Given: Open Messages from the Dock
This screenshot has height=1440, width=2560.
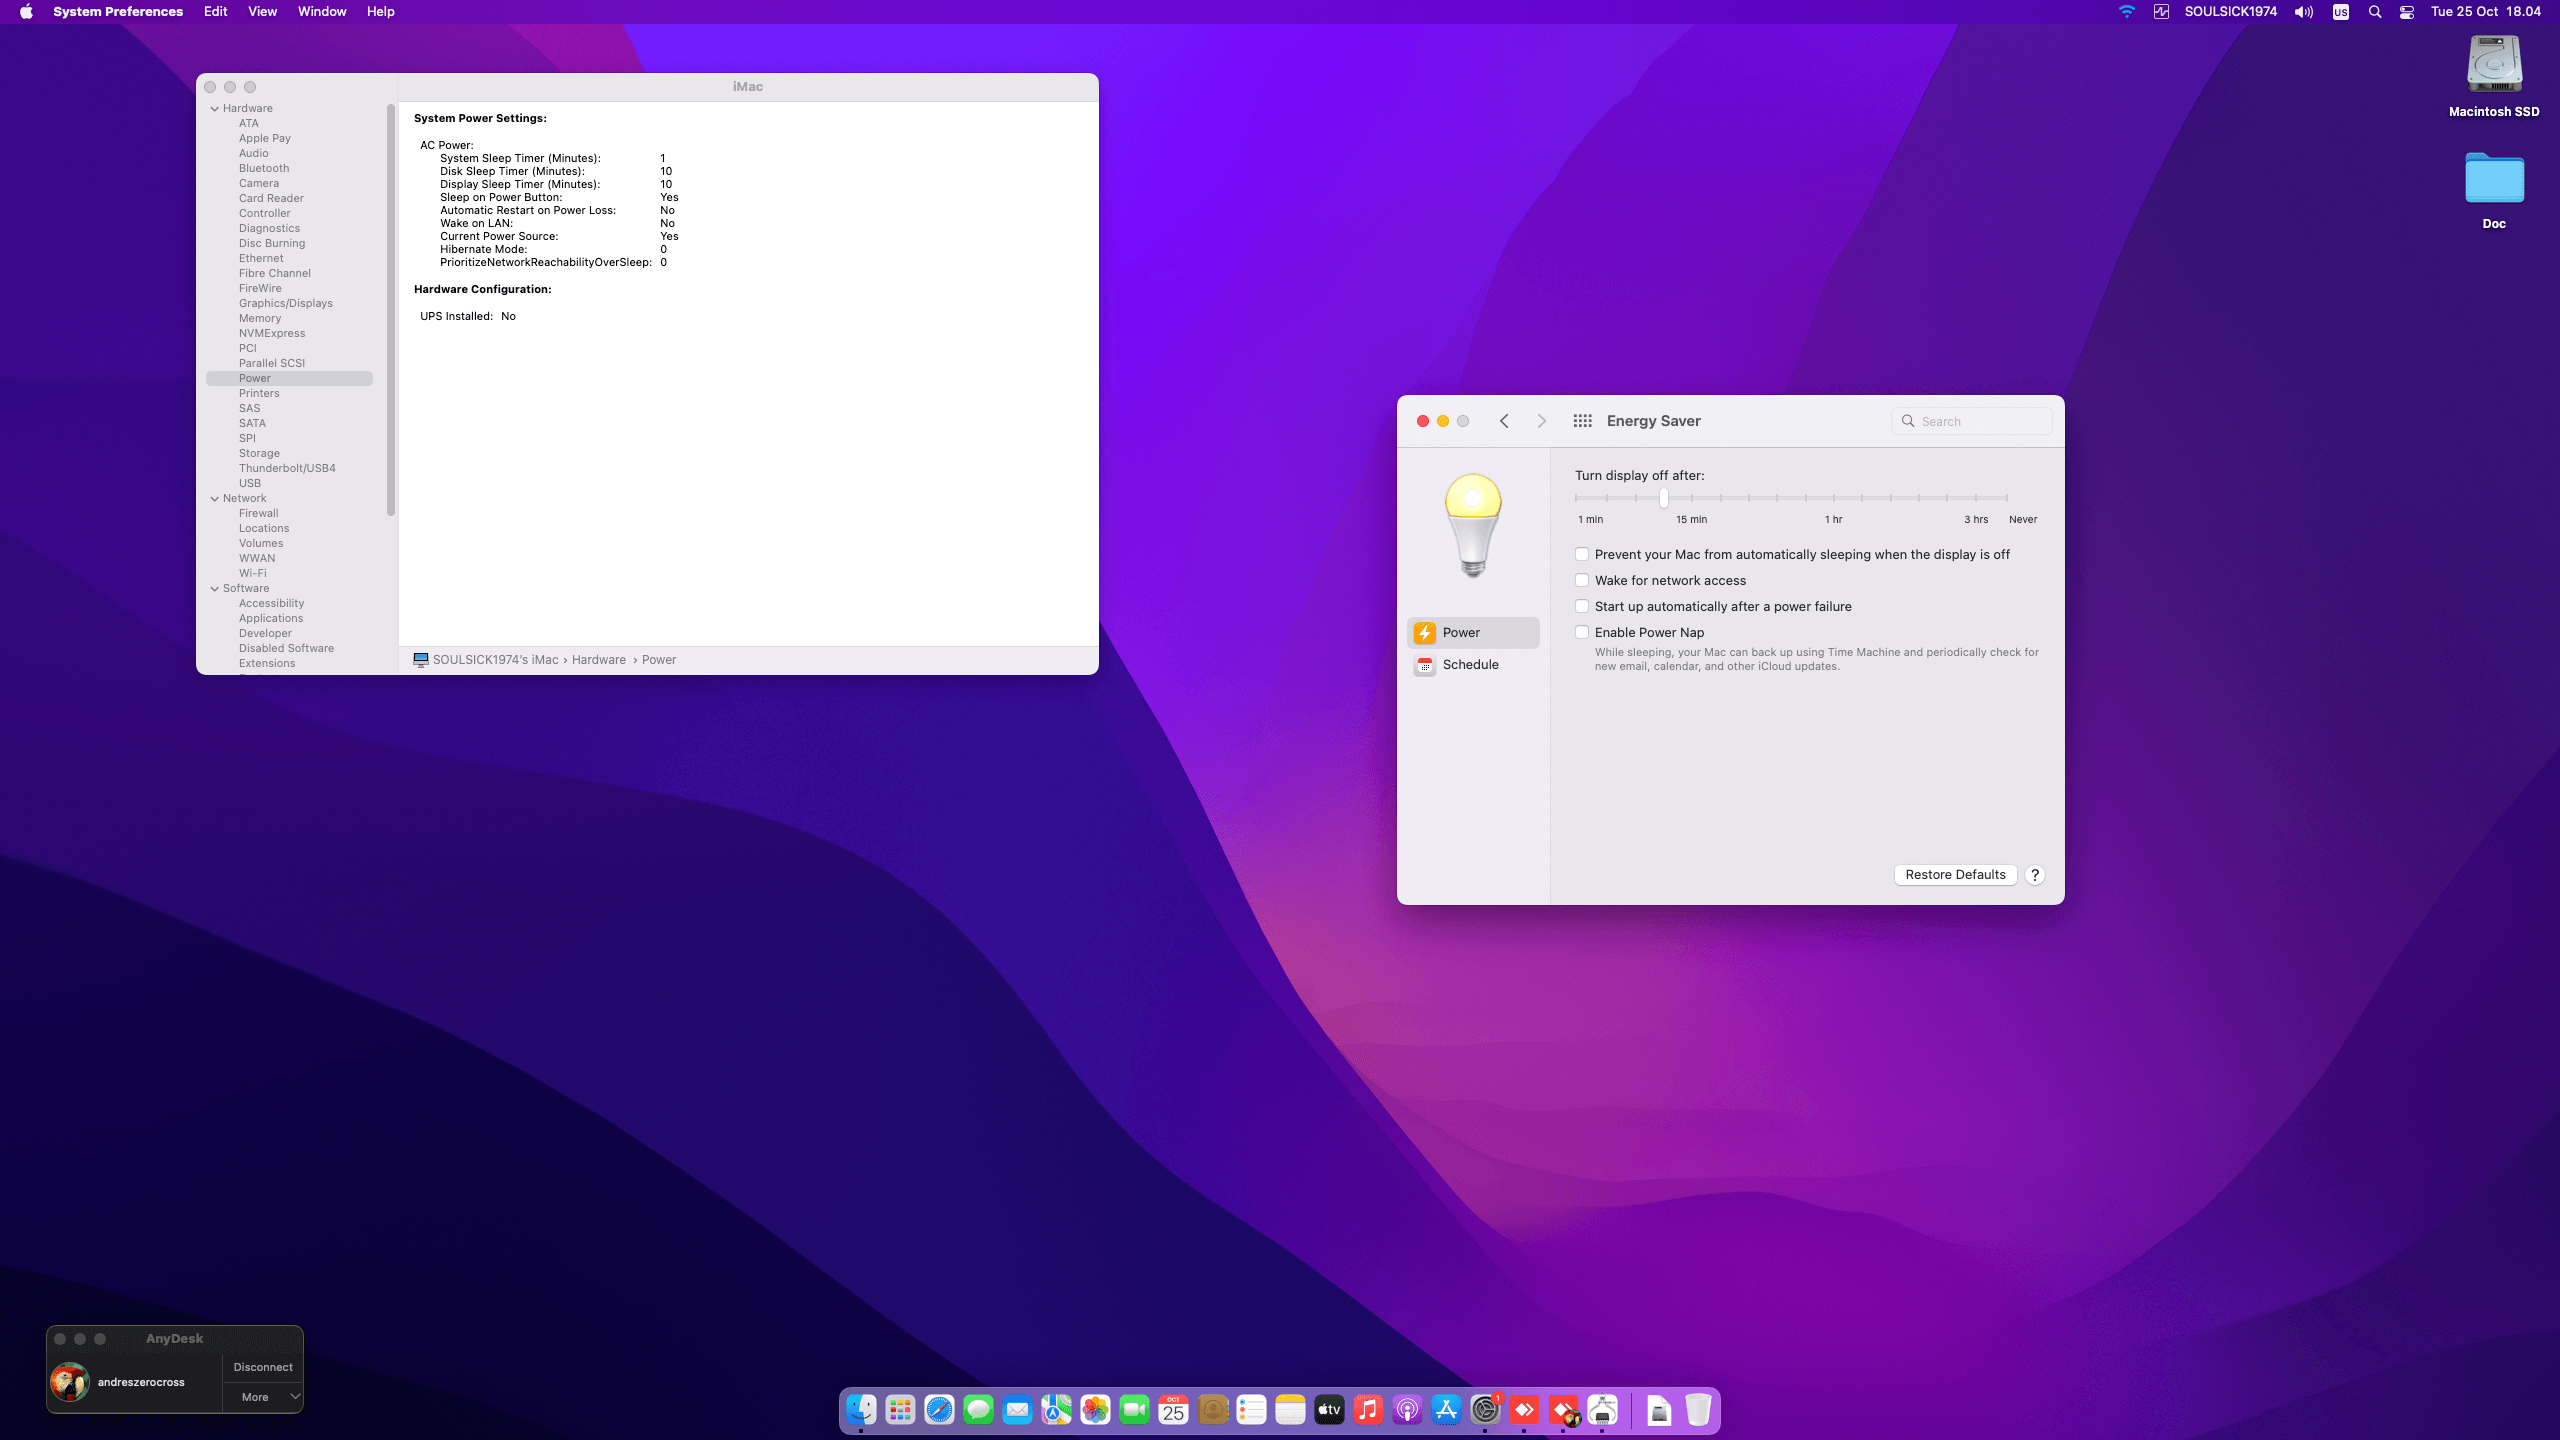Looking at the screenshot, I should tap(978, 1410).
